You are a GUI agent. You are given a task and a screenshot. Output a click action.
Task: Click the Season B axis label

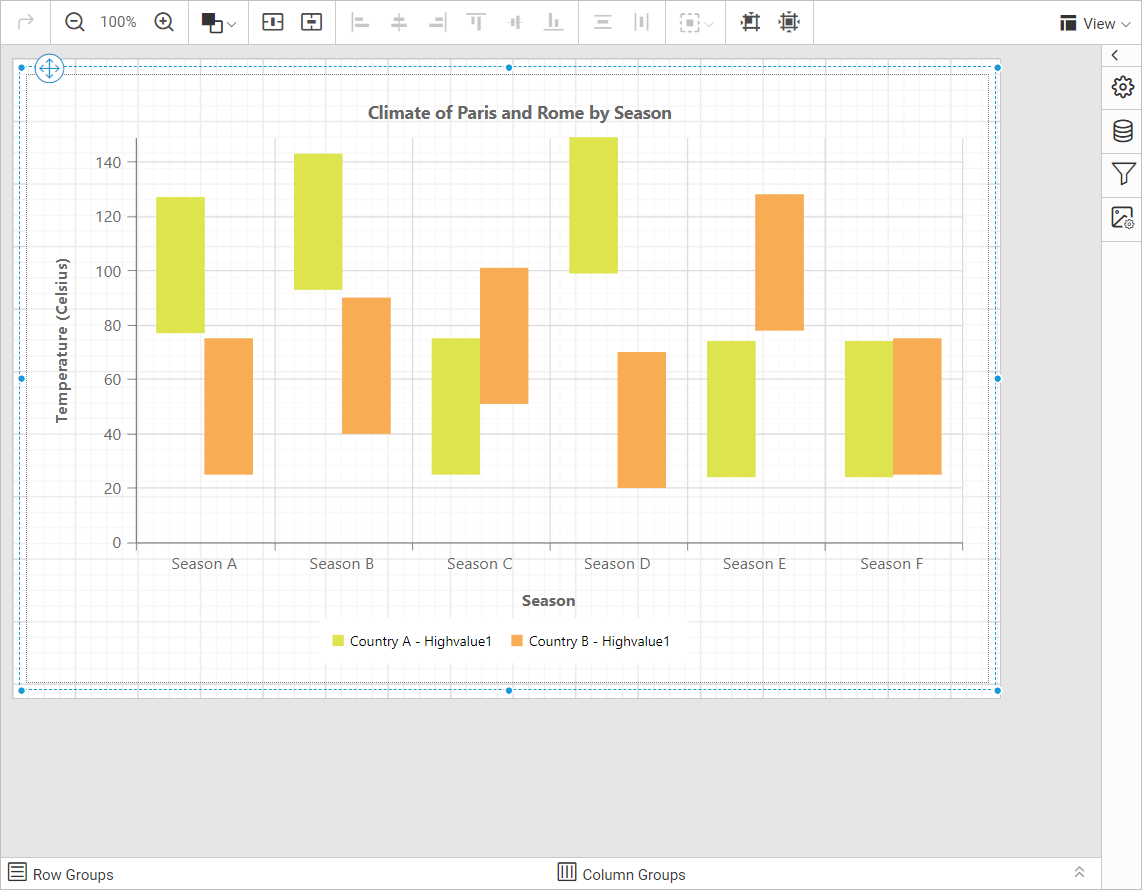pyautogui.click(x=342, y=564)
